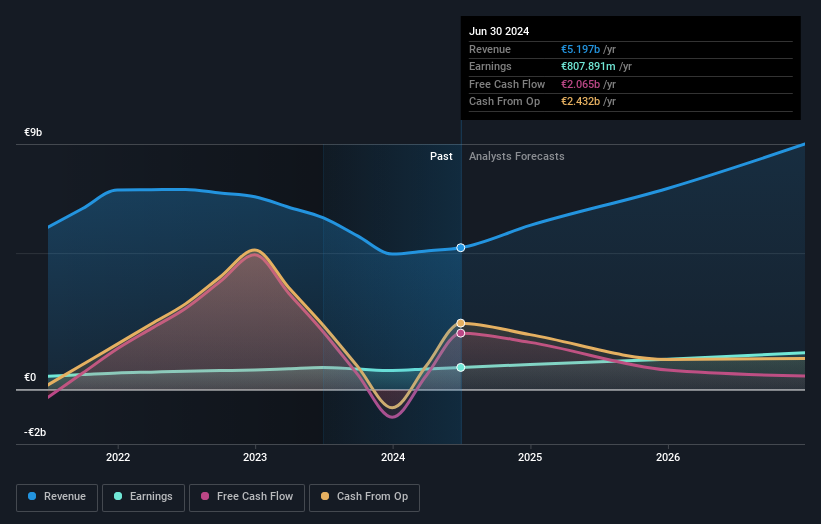Click the blue Revenue legend dot
This screenshot has width=821, height=524.
(x=32, y=496)
